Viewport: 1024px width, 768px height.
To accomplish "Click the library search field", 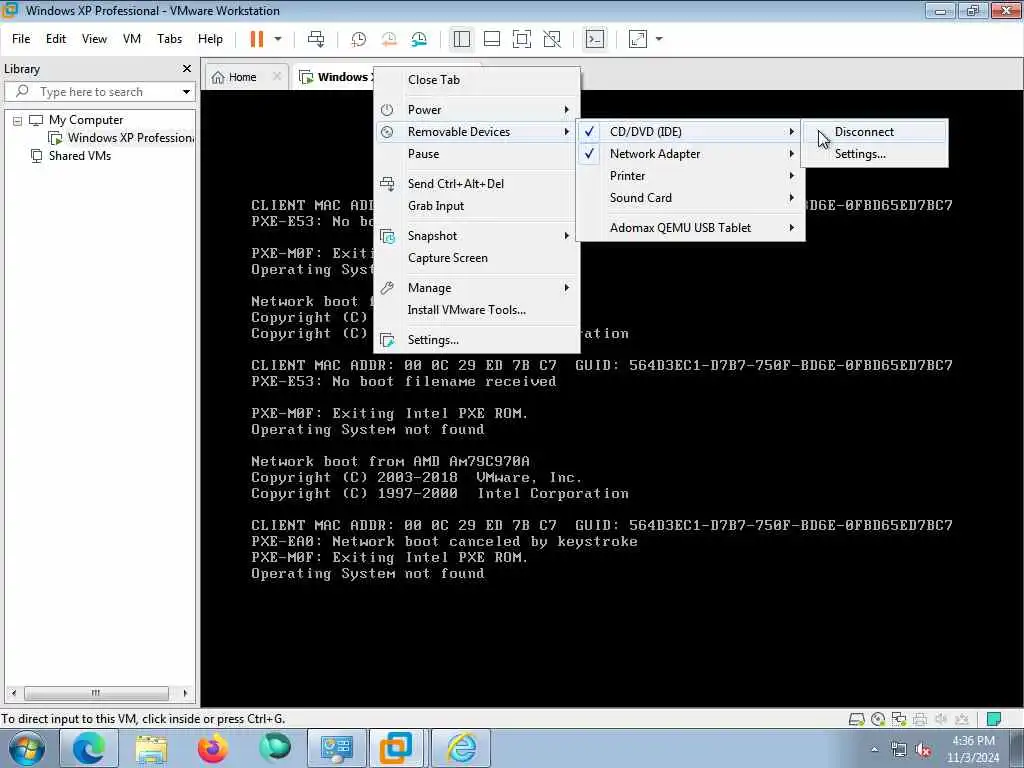I will click(x=98, y=92).
